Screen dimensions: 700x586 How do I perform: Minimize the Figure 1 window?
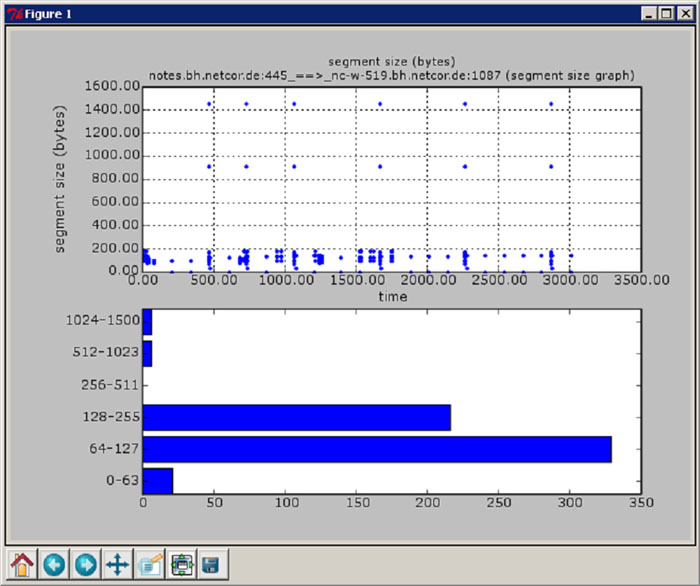(649, 14)
